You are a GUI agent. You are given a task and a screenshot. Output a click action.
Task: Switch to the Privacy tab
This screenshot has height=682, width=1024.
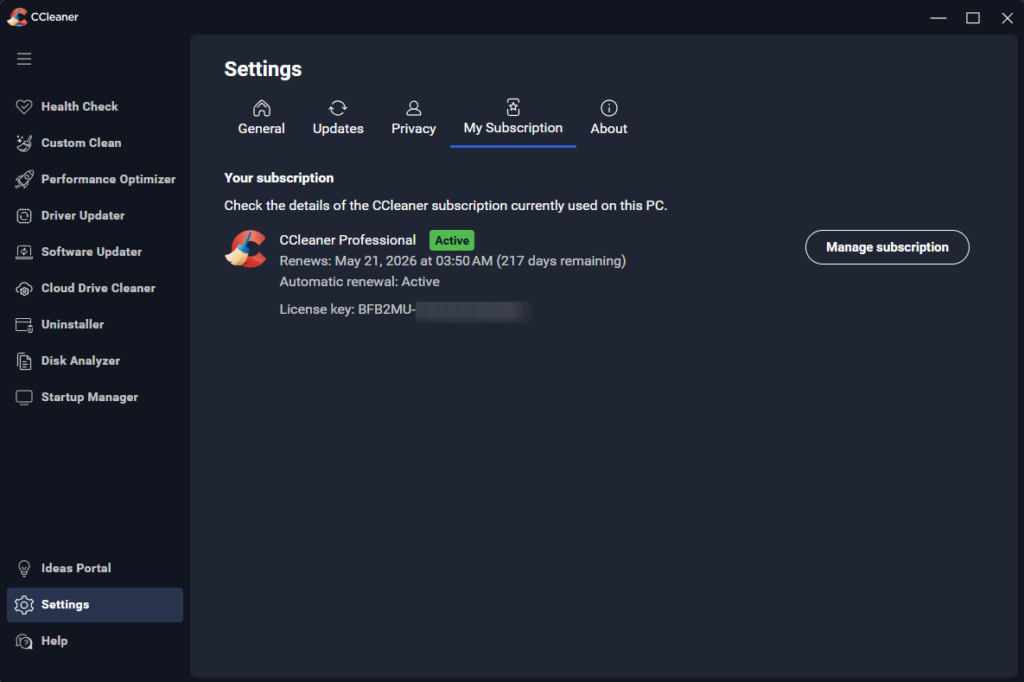(413, 117)
